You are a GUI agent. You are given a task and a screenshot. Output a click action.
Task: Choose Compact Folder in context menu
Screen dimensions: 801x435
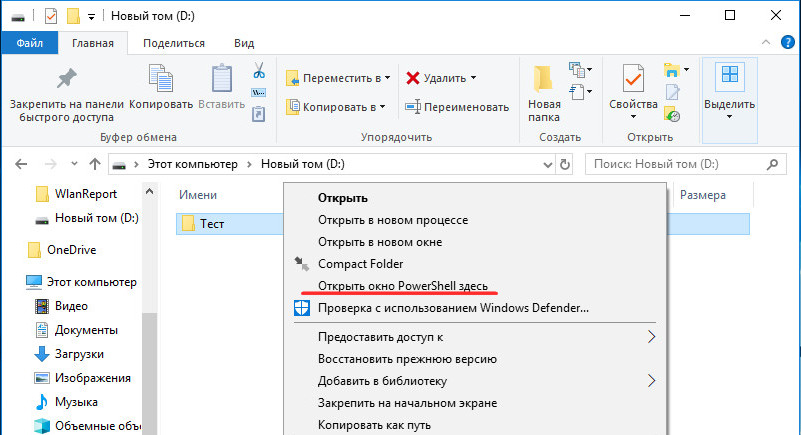[x=361, y=264]
